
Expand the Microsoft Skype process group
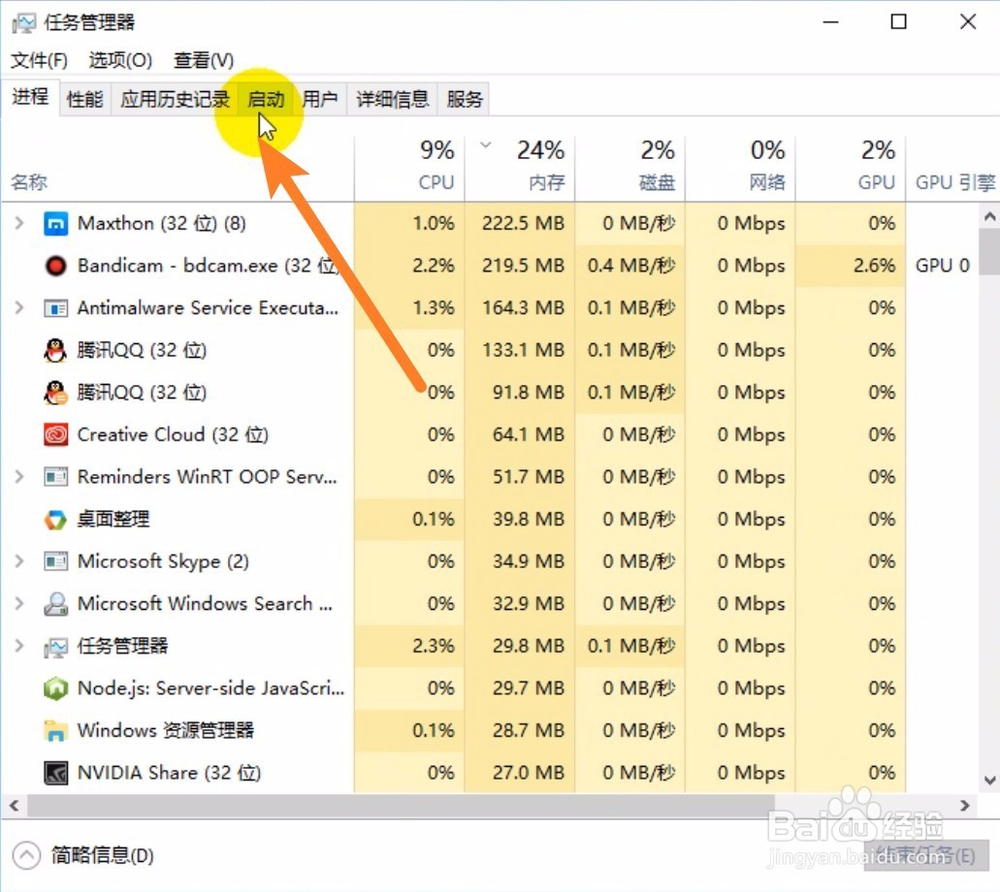tap(19, 561)
